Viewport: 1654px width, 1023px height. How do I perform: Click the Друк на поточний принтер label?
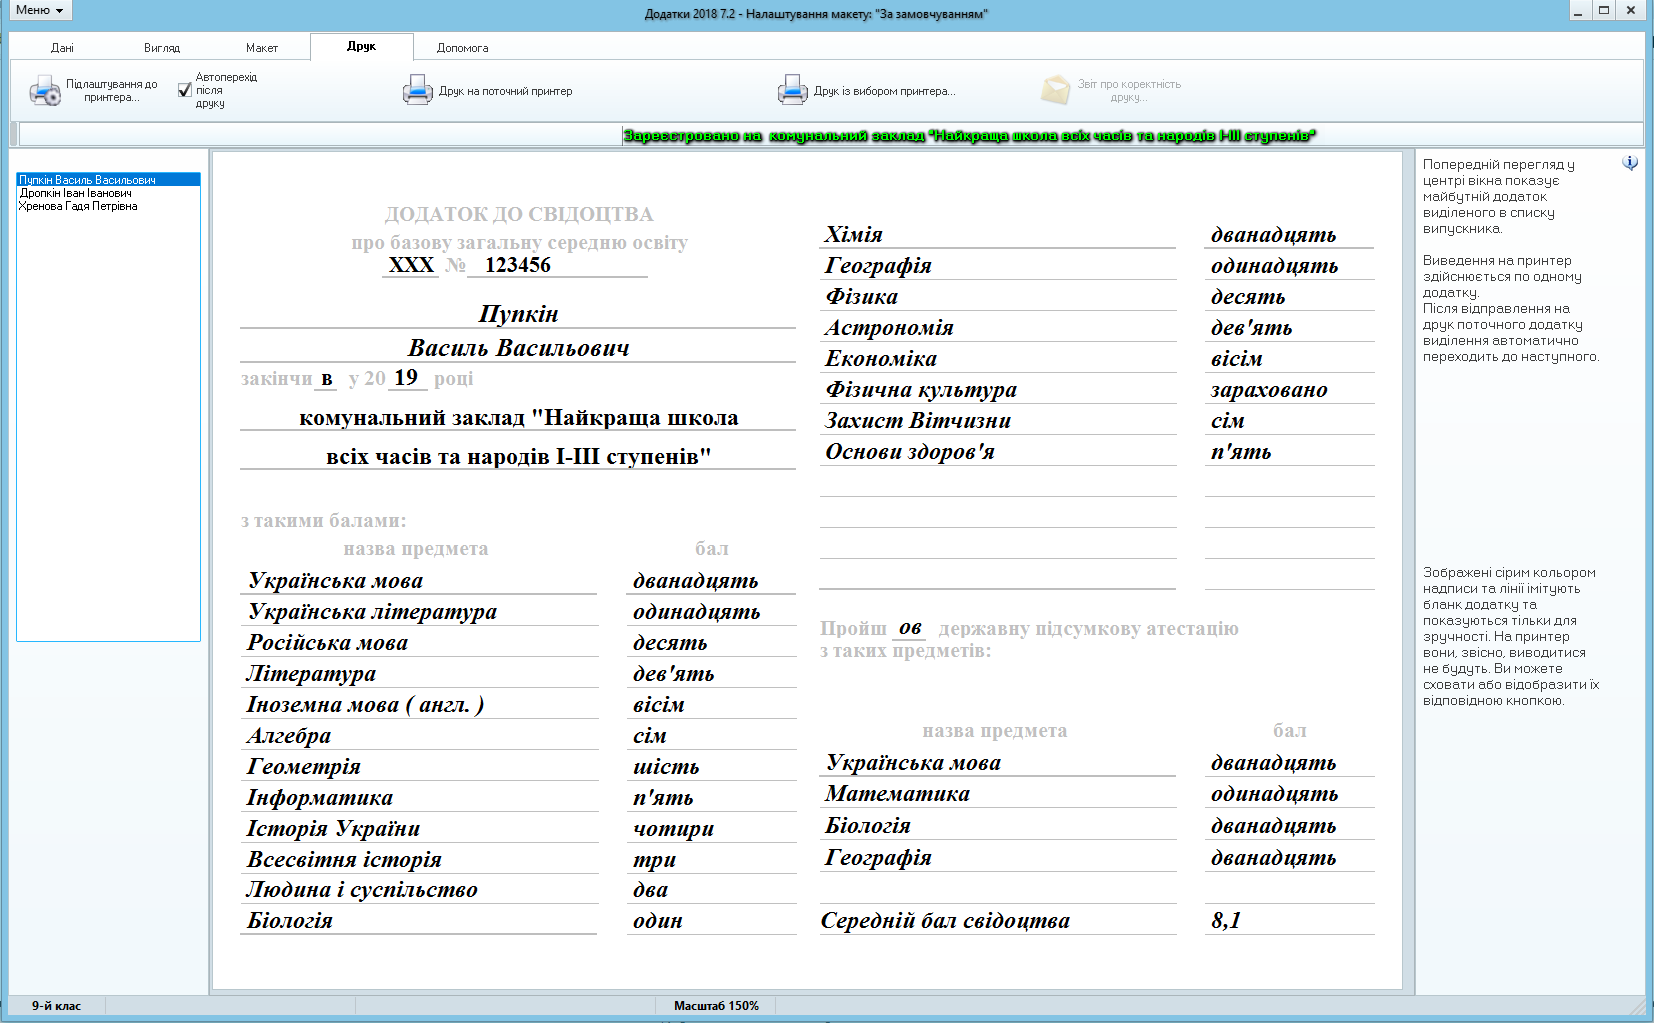[x=505, y=91]
